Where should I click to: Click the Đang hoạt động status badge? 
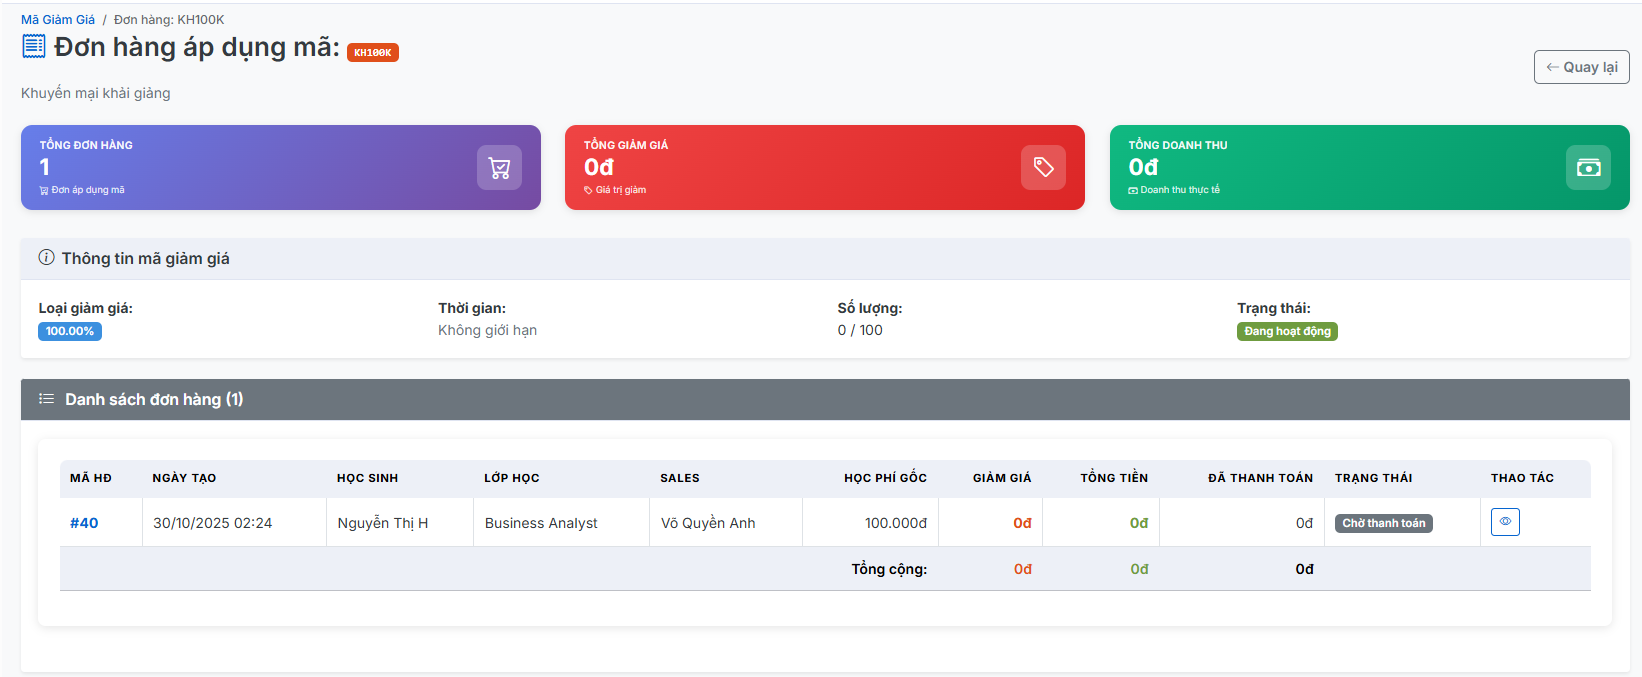1287,332
